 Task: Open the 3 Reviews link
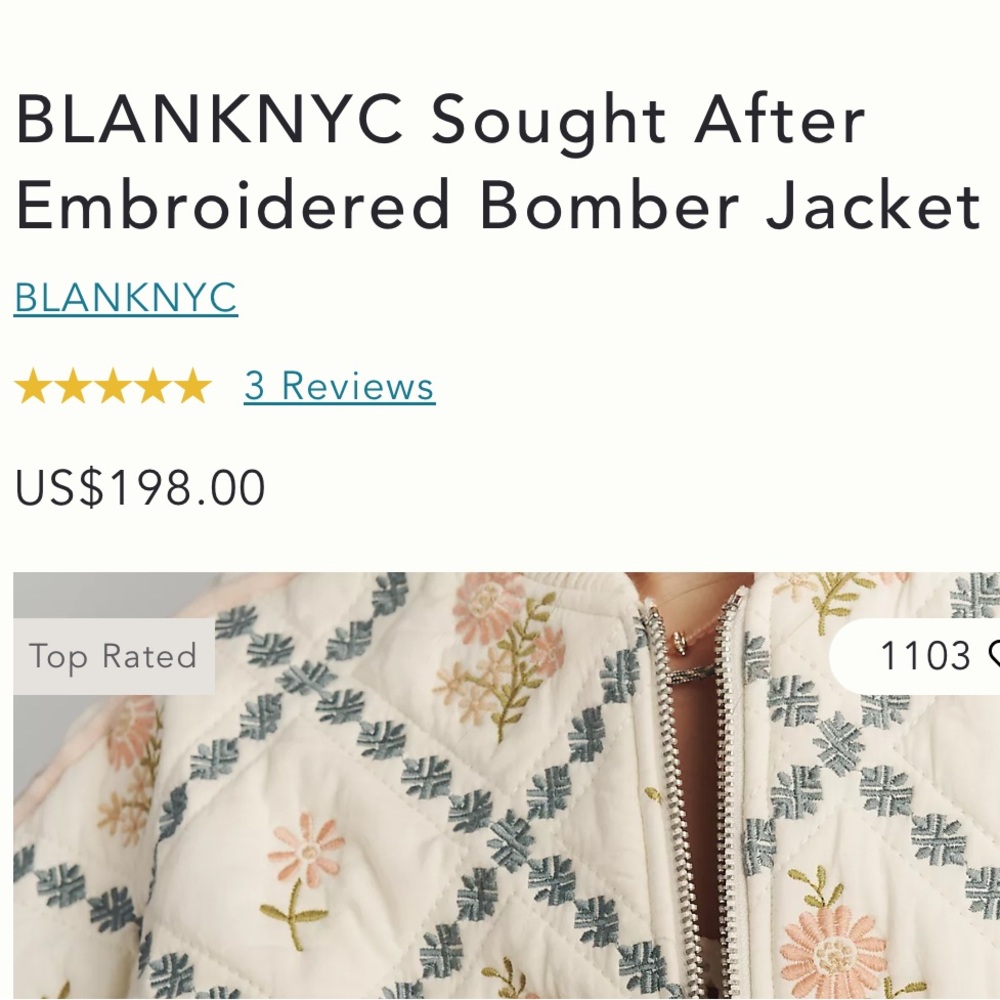coord(339,386)
